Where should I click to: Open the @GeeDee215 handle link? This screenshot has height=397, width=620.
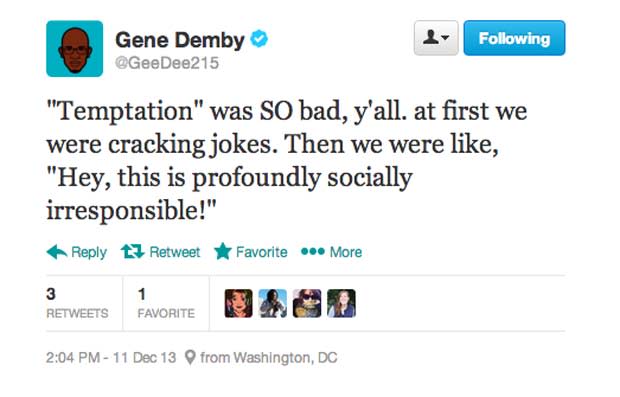point(167,63)
